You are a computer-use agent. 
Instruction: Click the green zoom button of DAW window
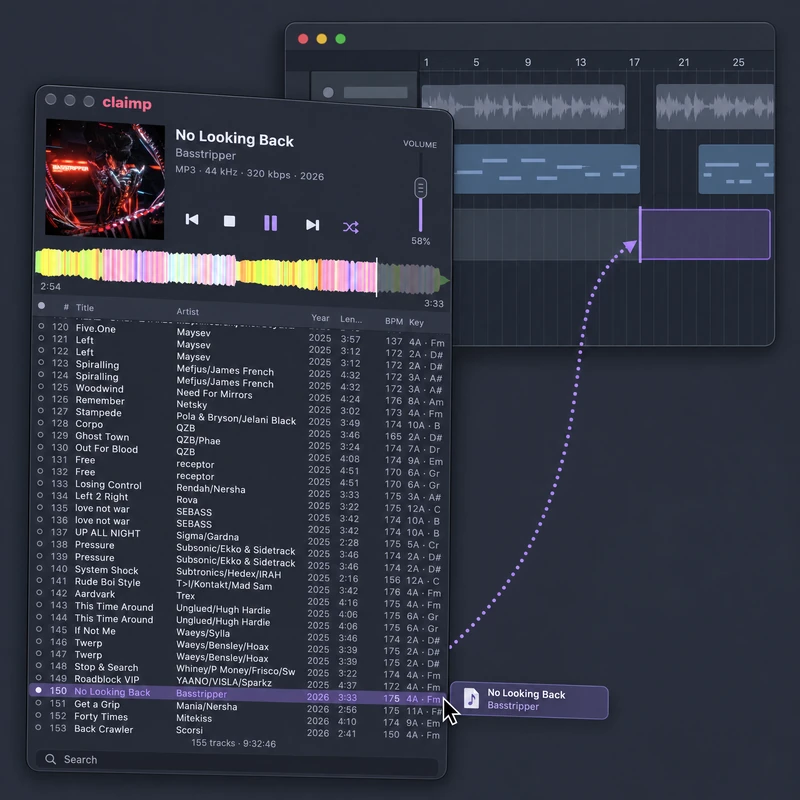coord(340,39)
